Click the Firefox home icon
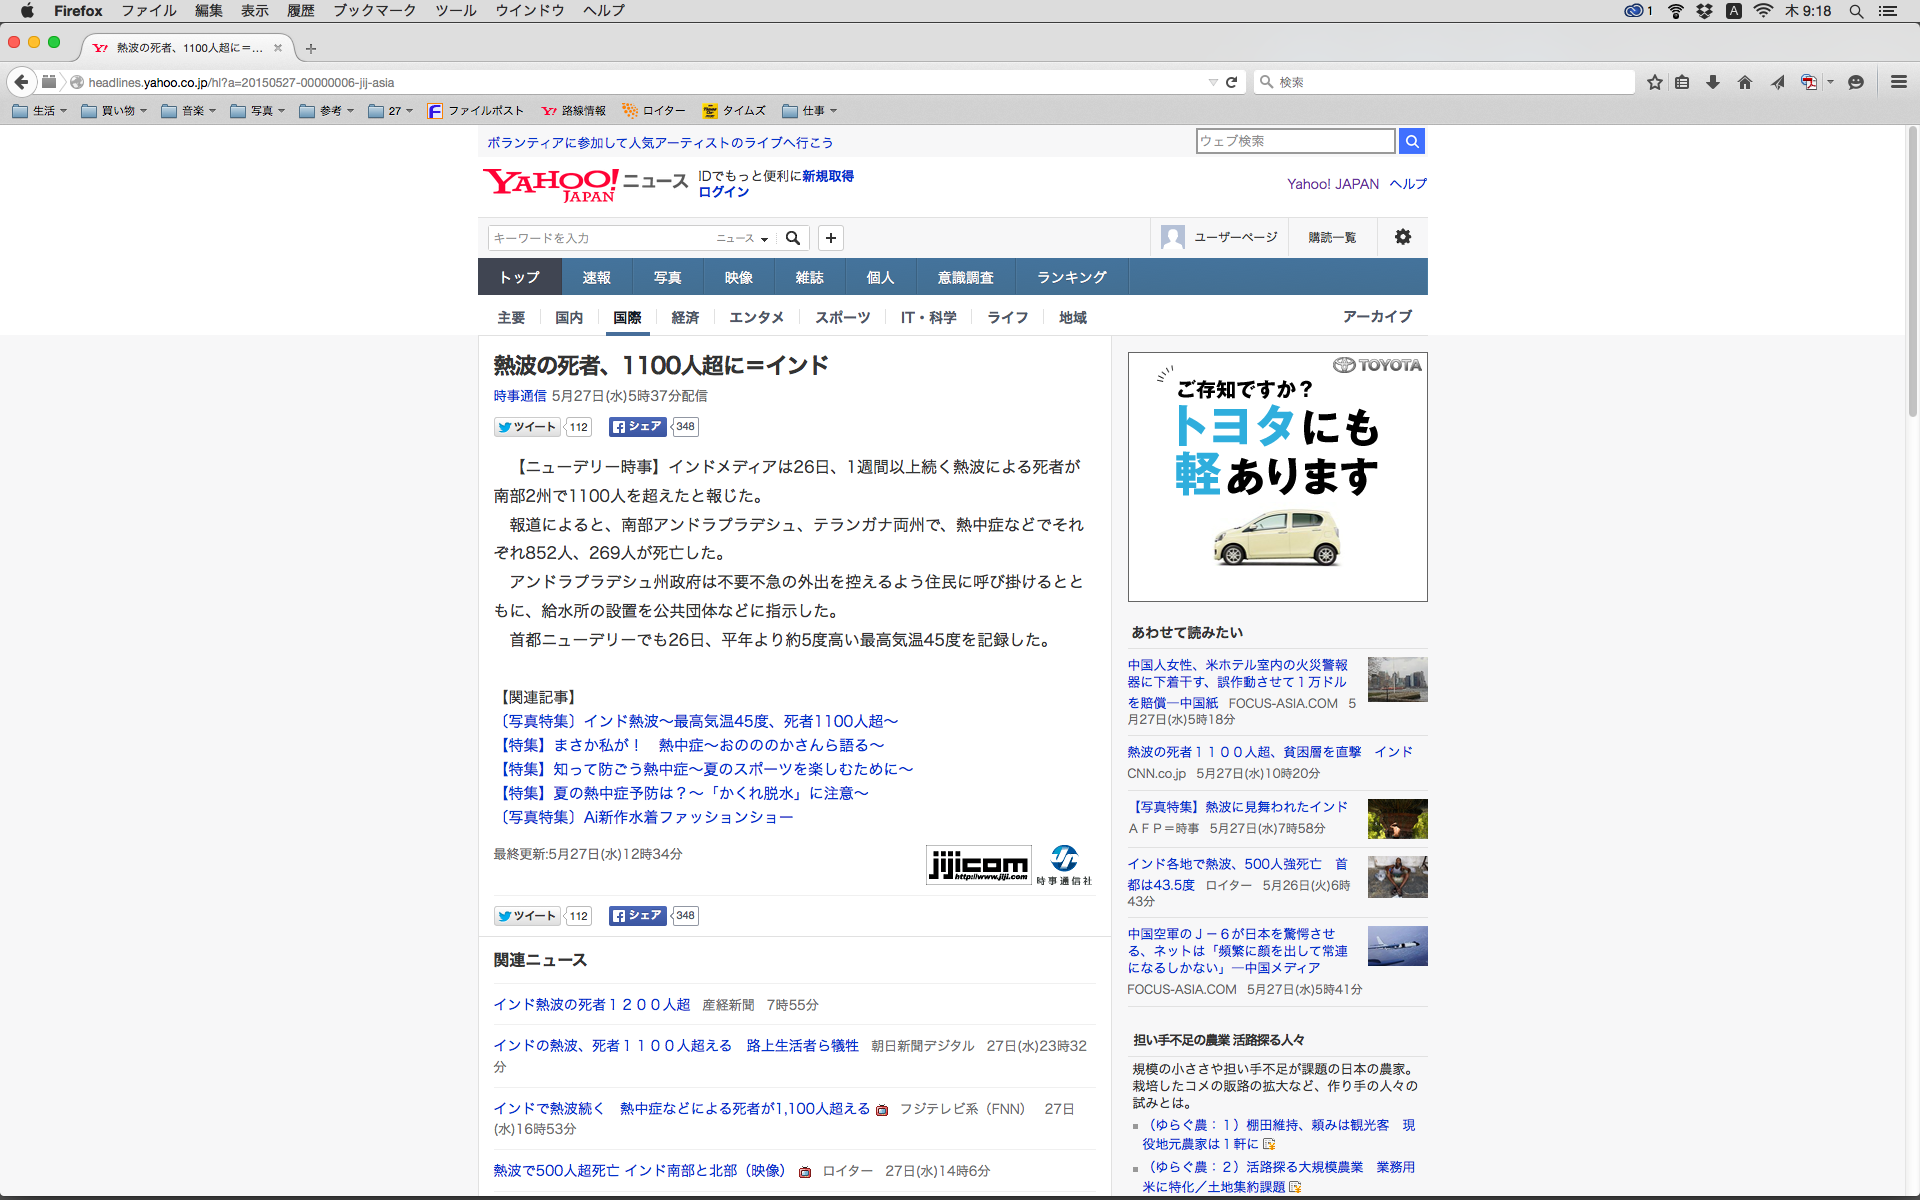The image size is (1920, 1200). click(1745, 82)
